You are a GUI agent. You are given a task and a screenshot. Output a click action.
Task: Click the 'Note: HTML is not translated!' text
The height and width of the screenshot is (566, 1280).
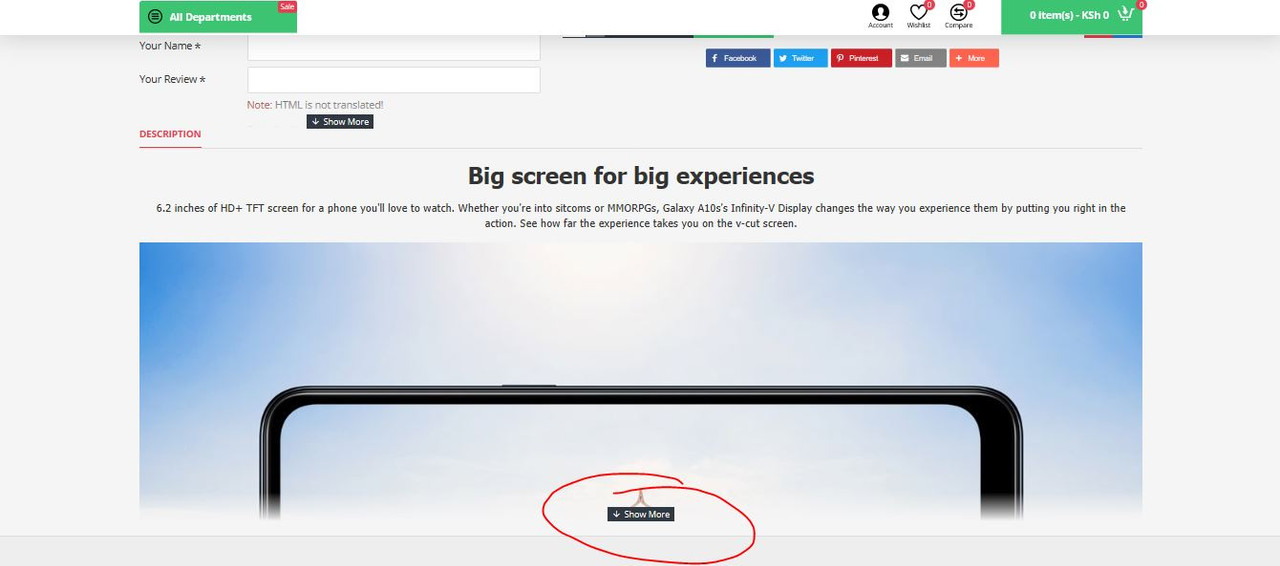coord(315,105)
